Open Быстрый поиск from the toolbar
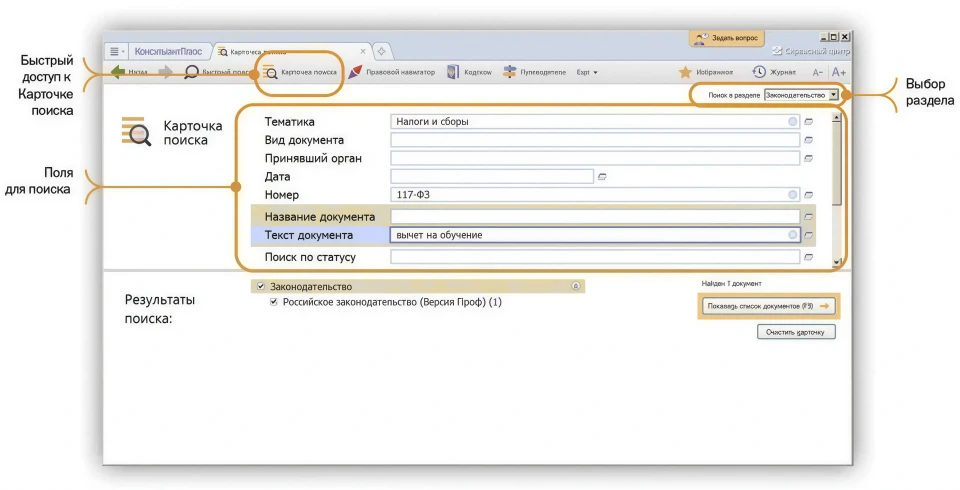This screenshot has height=490, width=960. pyautogui.click(x=217, y=72)
